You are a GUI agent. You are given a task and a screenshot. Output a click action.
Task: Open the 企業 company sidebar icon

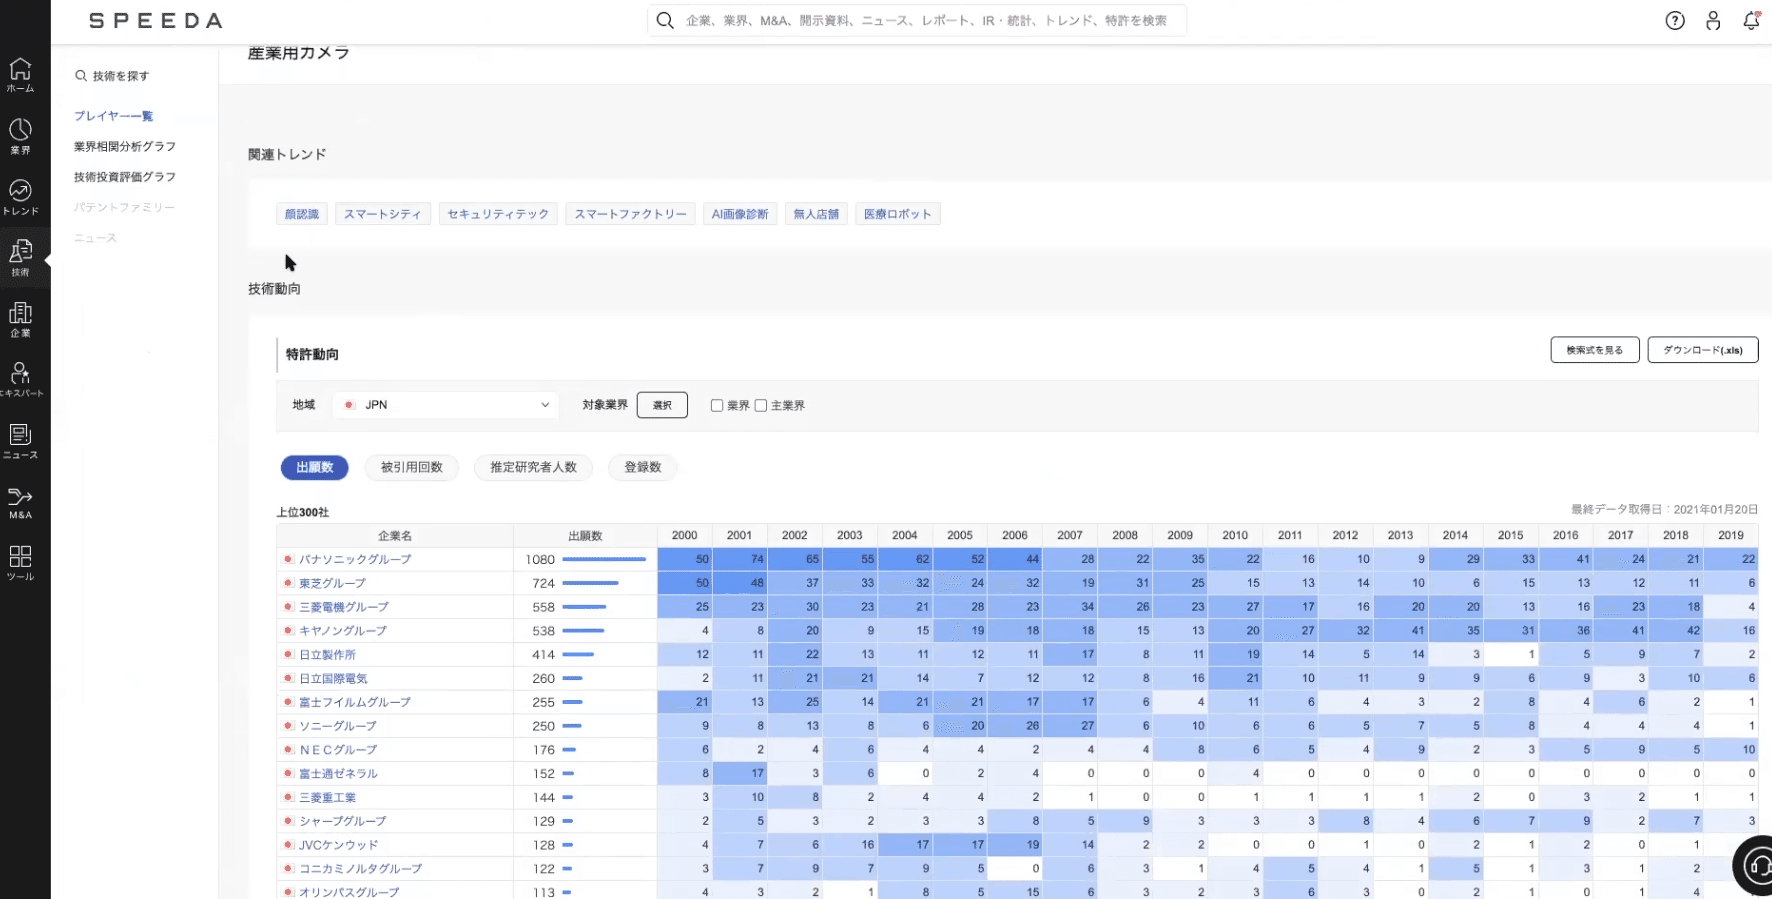point(20,319)
